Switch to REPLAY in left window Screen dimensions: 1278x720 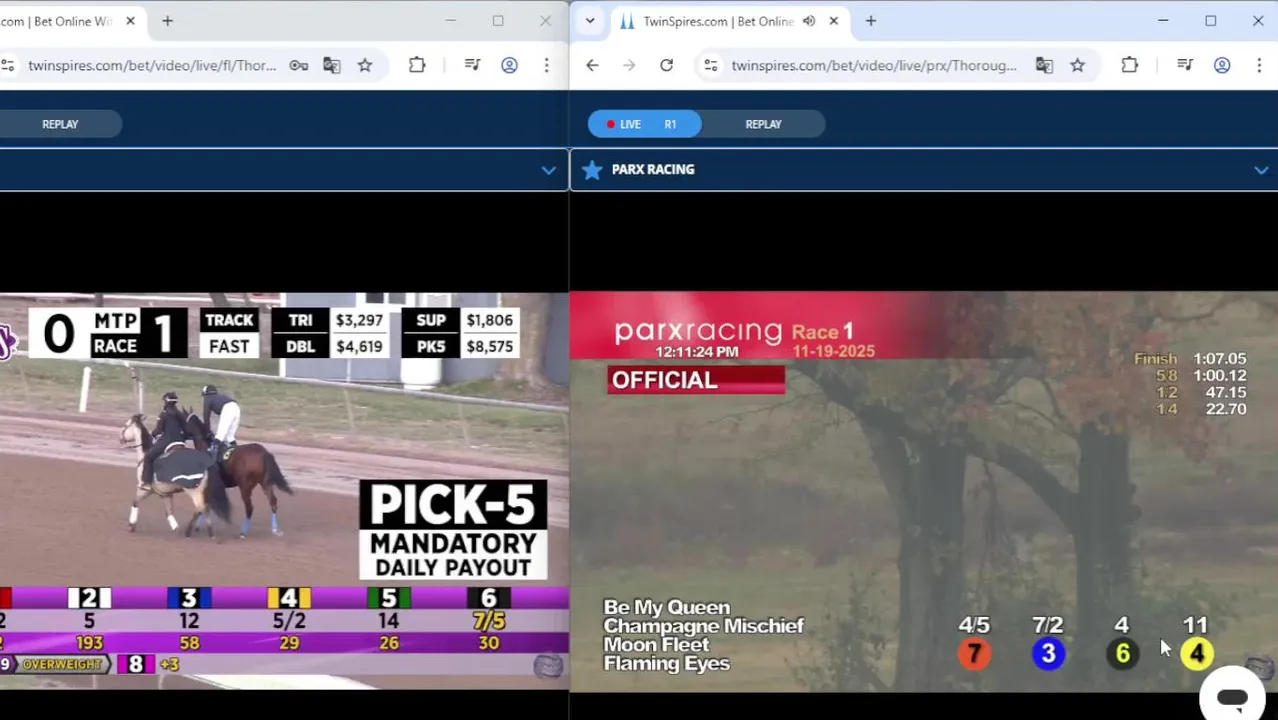coord(60,124)
